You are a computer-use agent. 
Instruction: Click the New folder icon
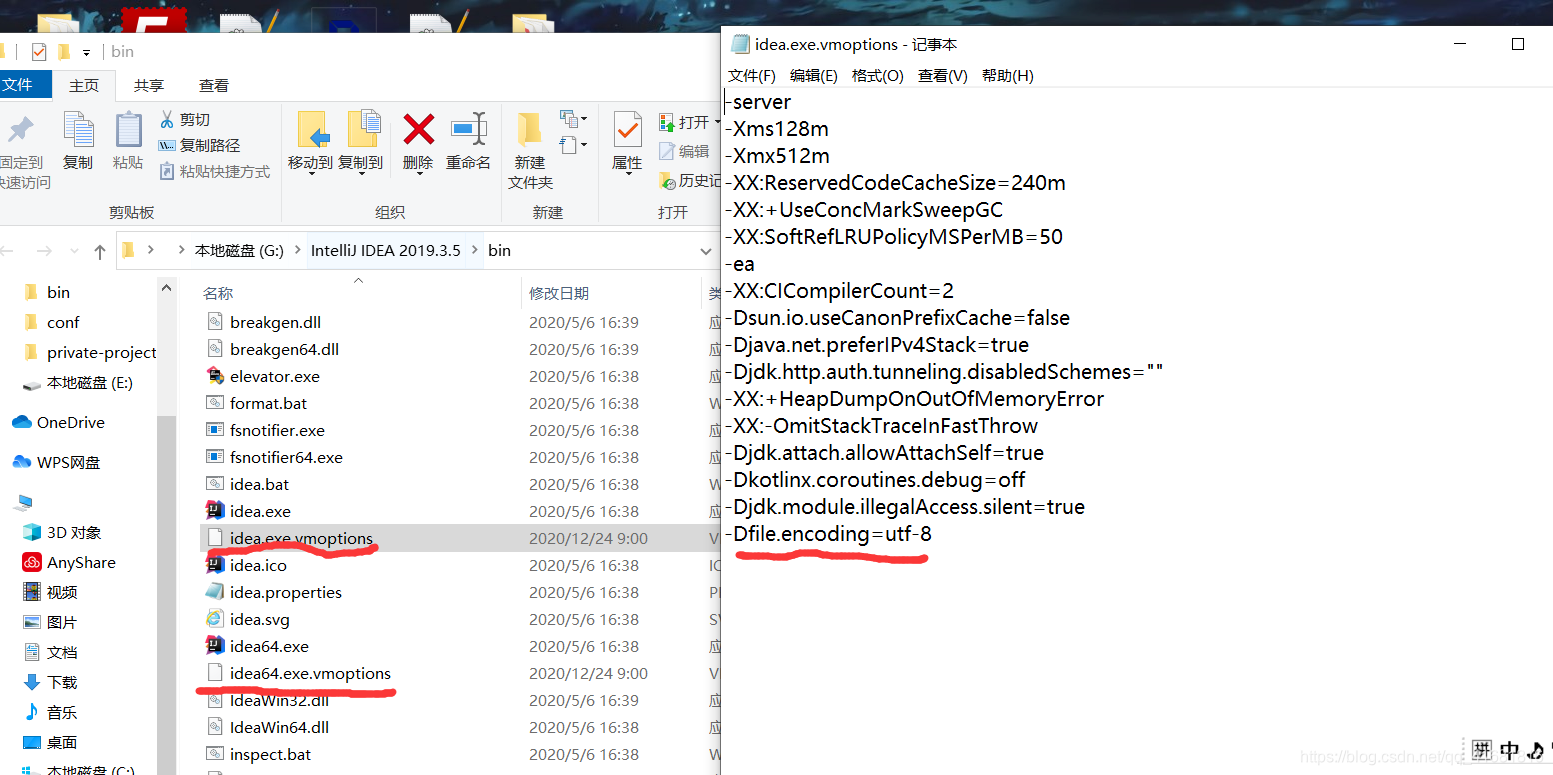(x=529, y=130)
